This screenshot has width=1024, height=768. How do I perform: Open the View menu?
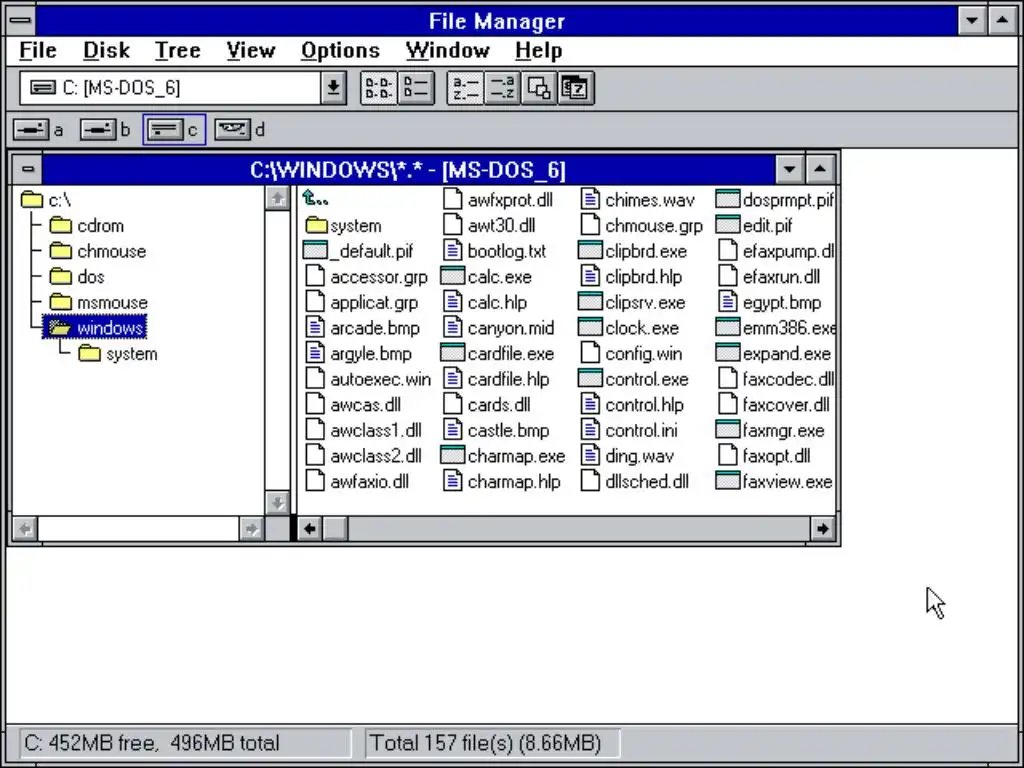pos(251,50)
